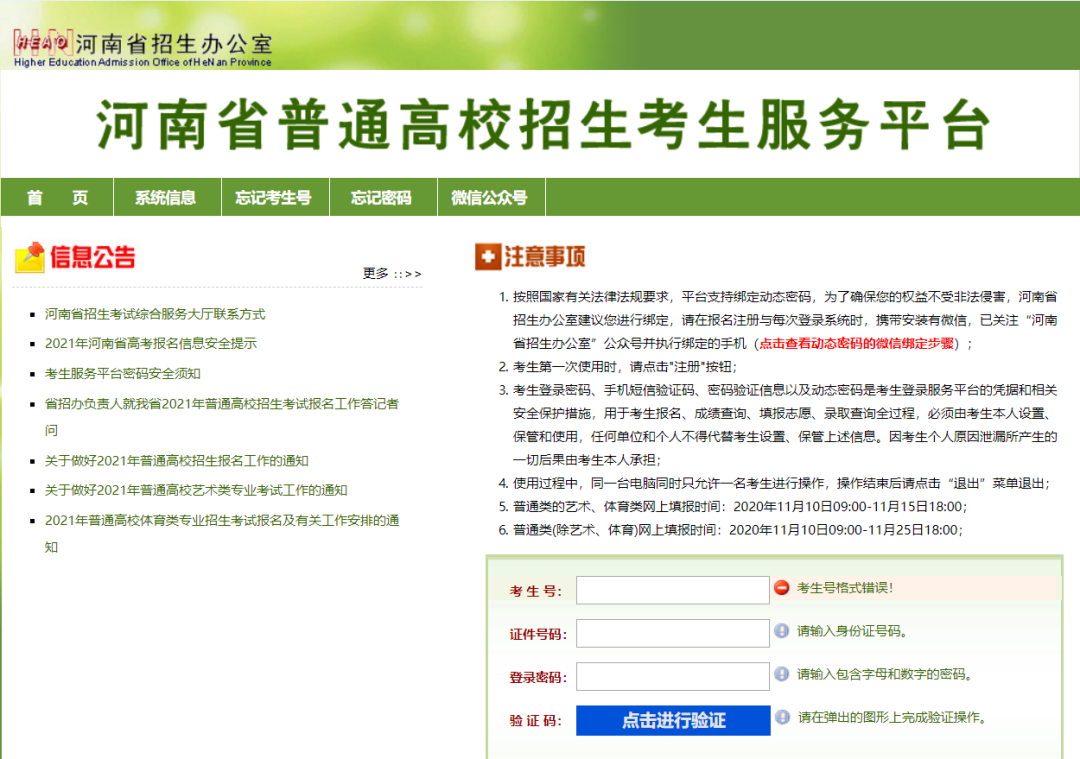
Task: Focus the 登录密码 input field
Action: click(x=672, y=676)
